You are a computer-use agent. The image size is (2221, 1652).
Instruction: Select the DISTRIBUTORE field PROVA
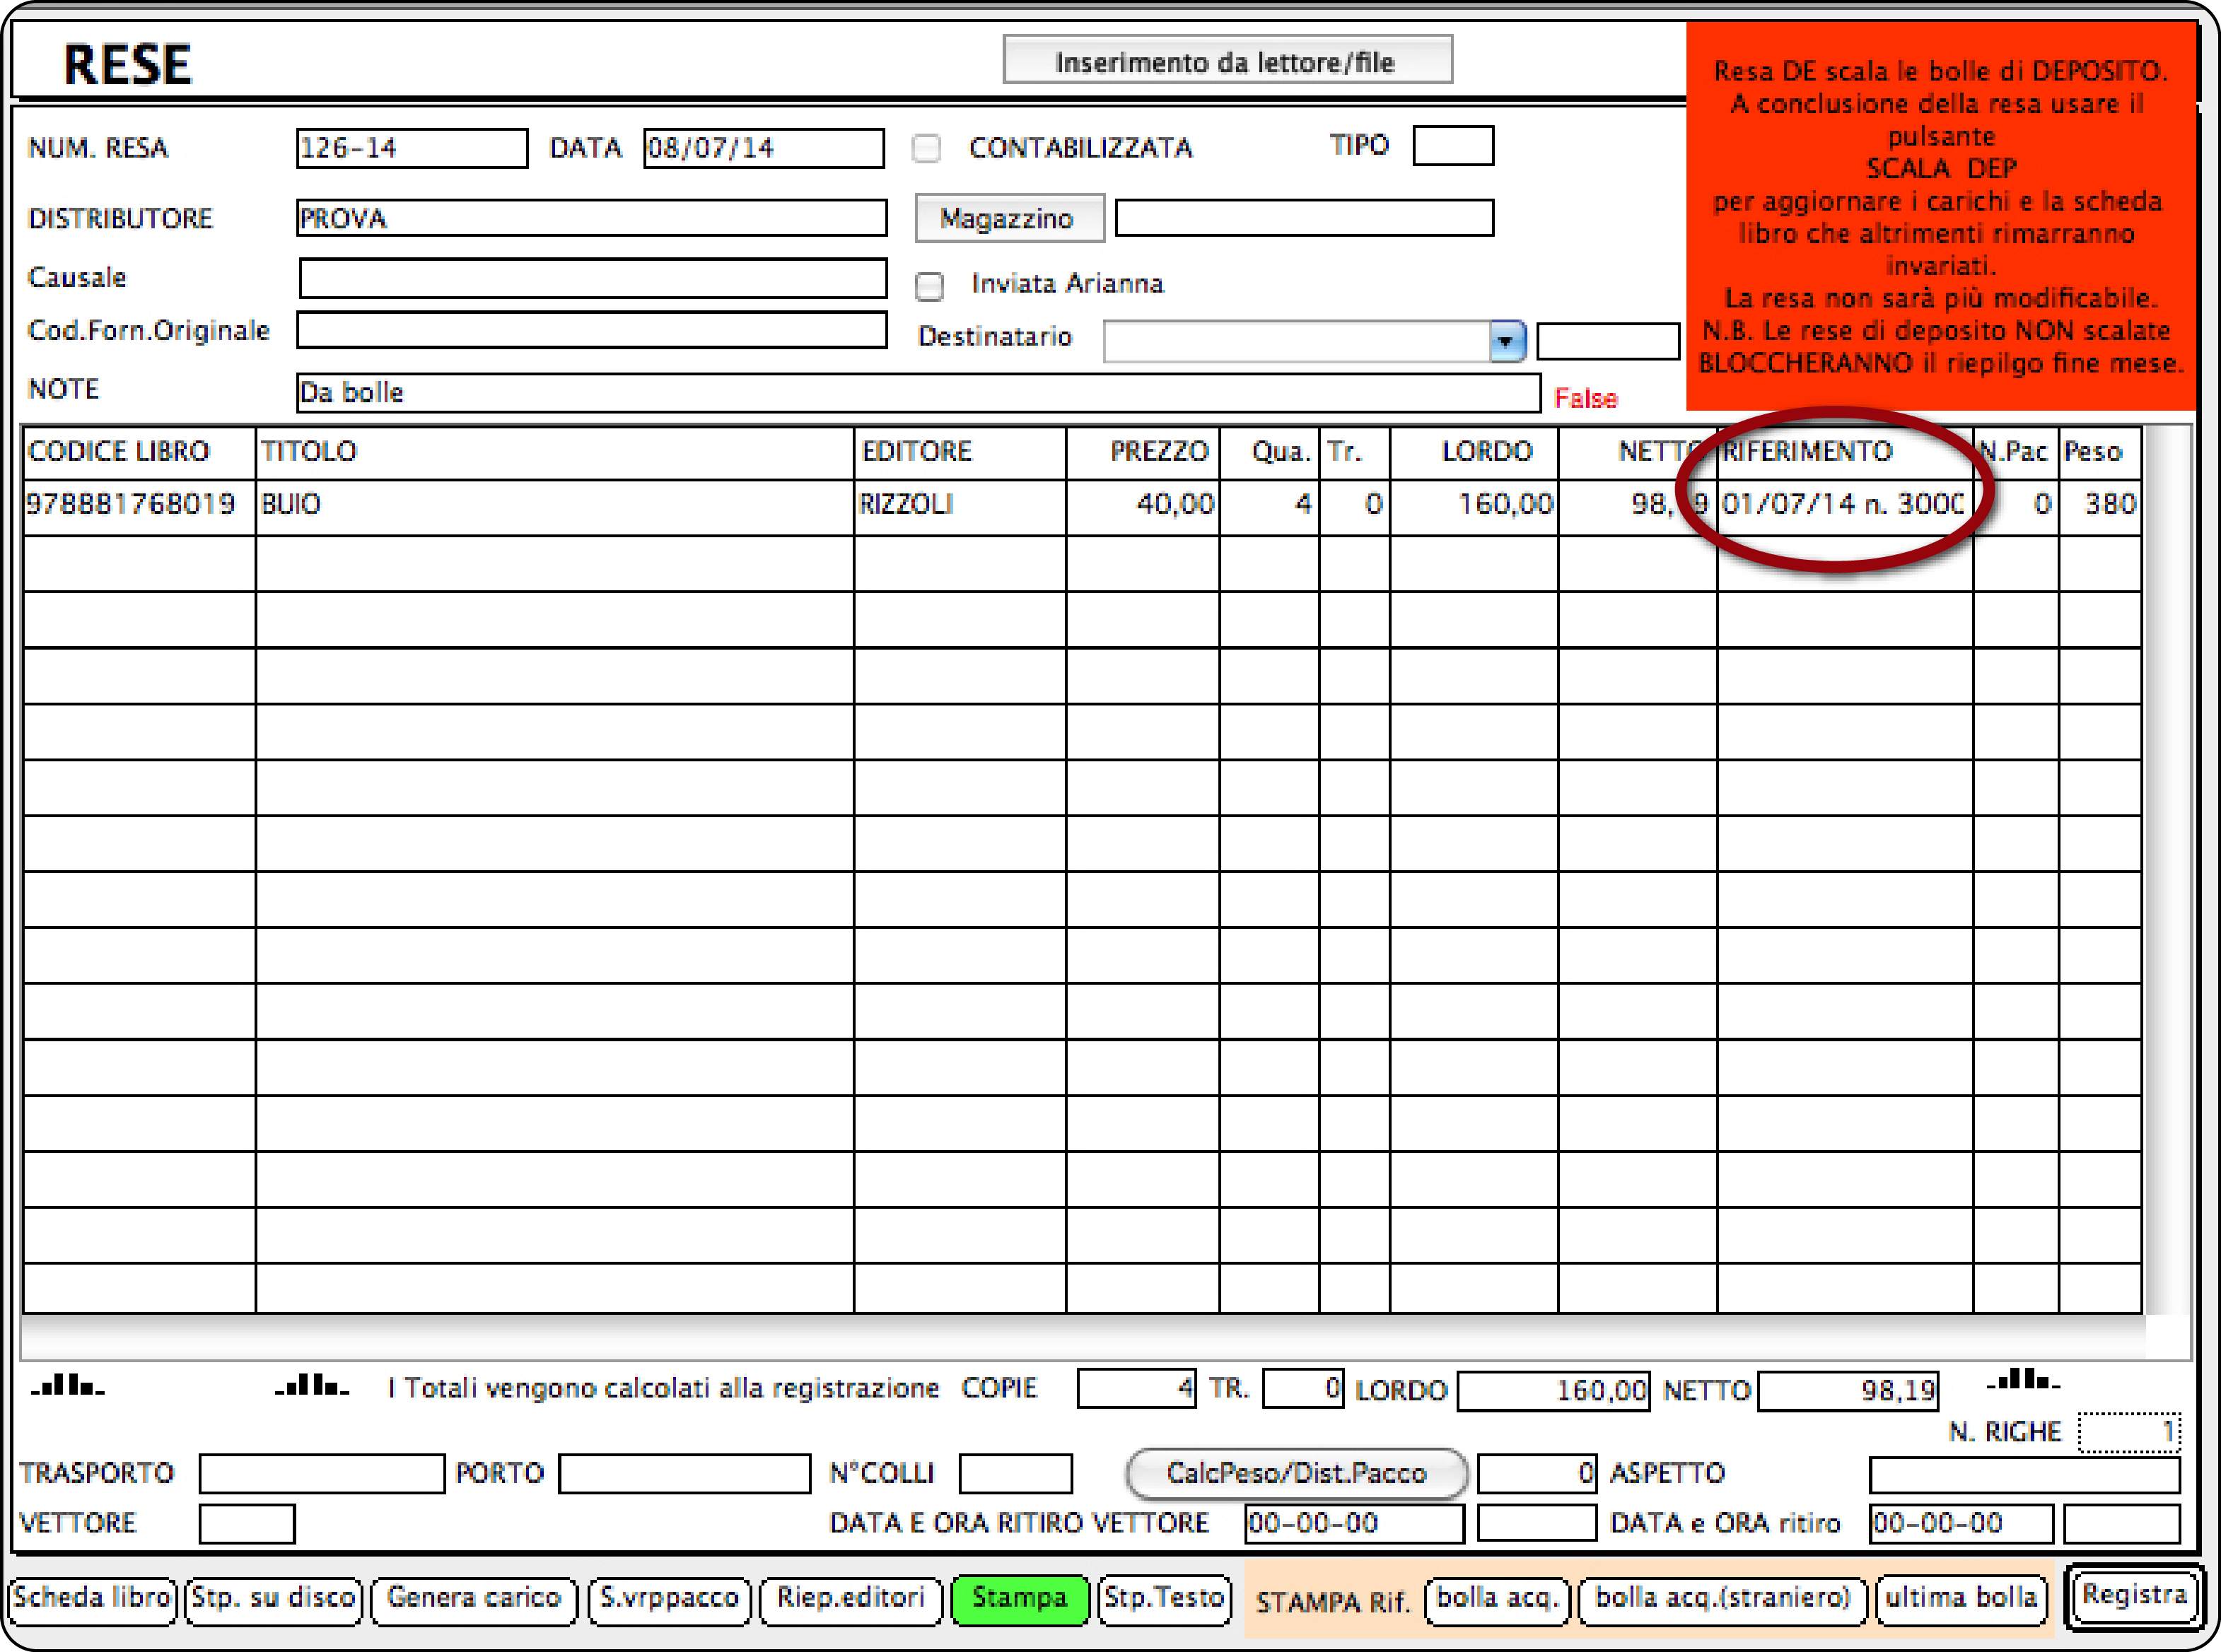pyautogui.click(x=591, y=218)
